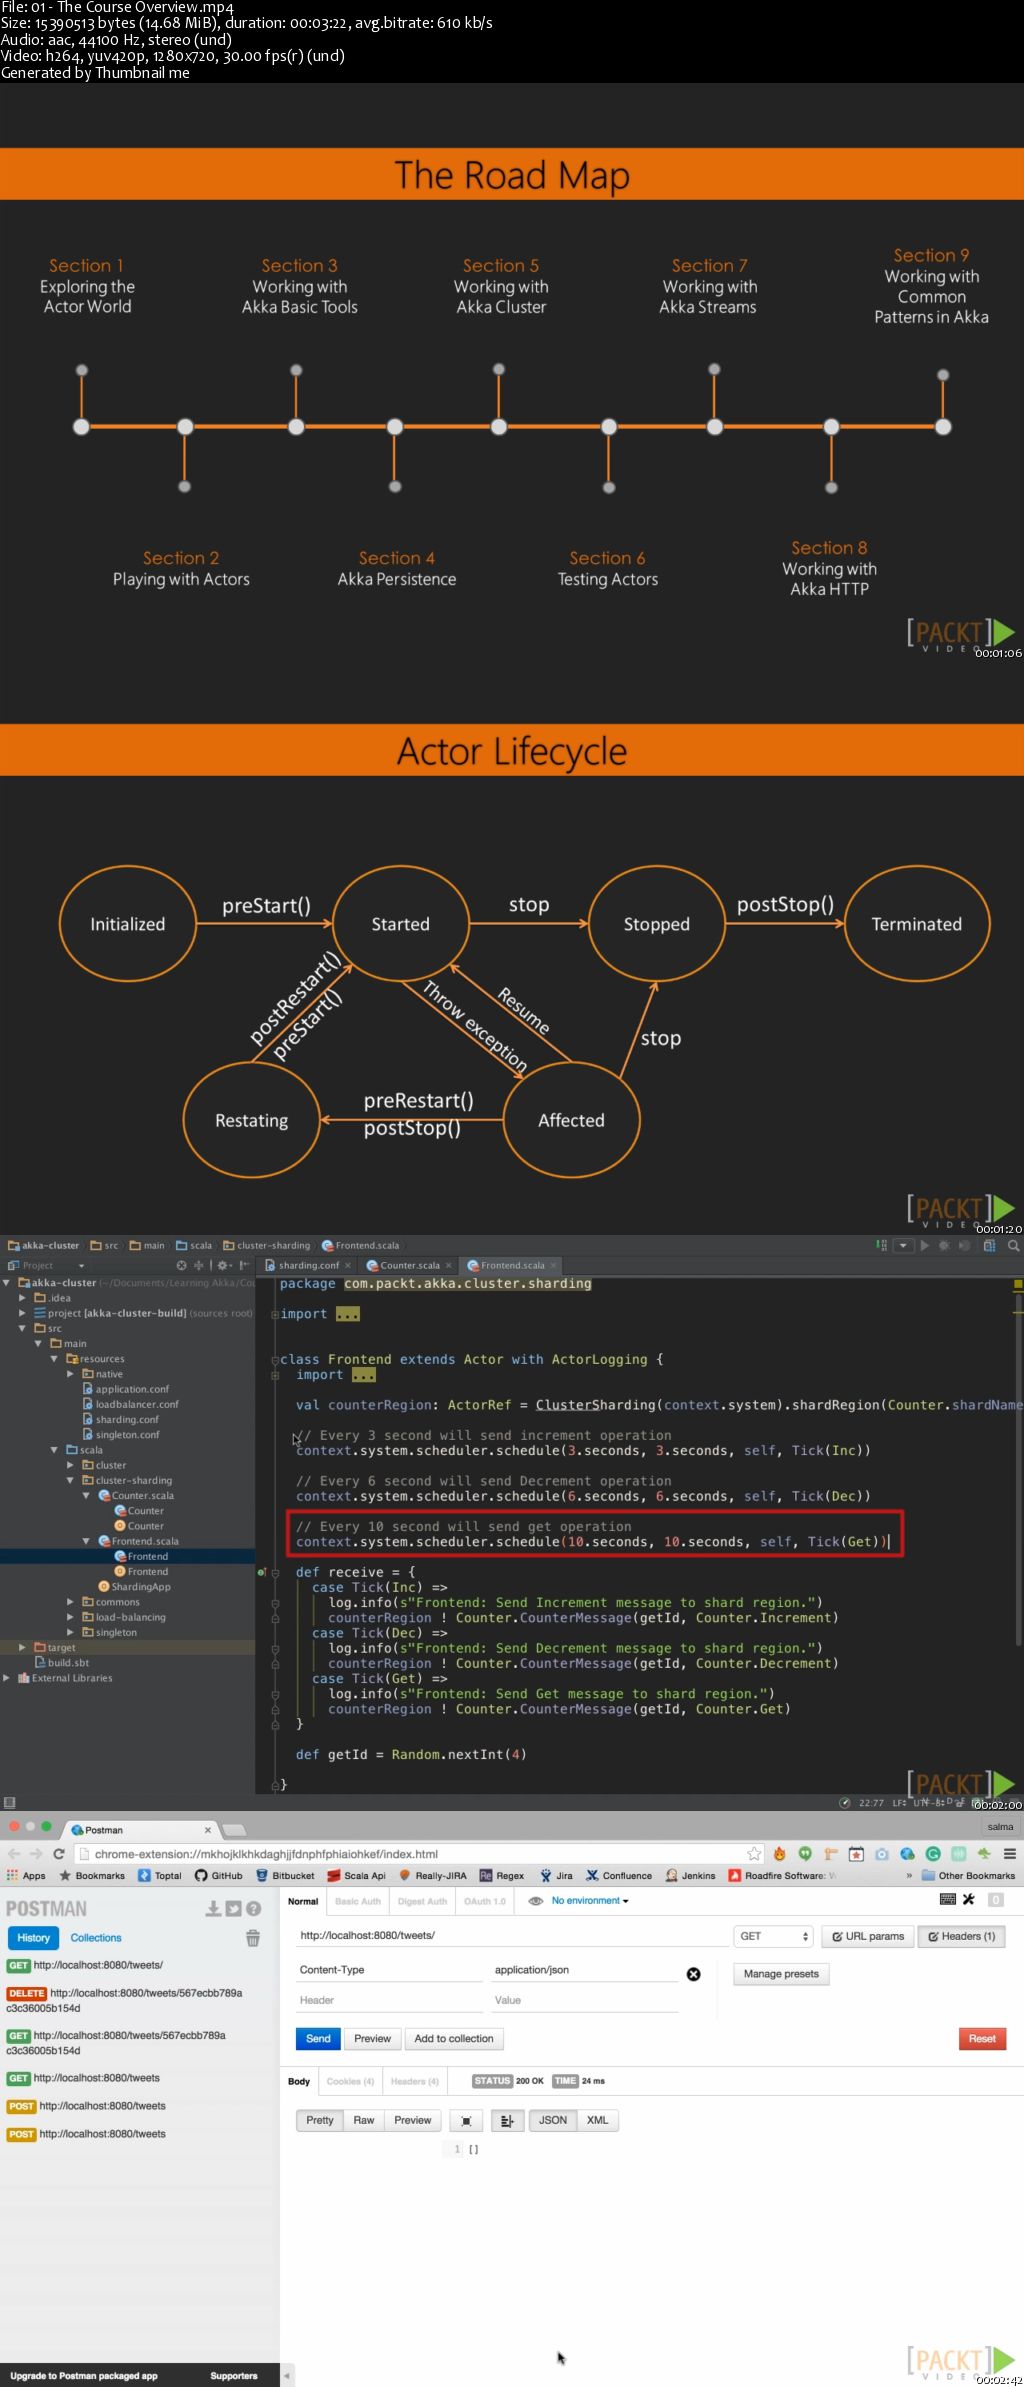Clear history with the trash icon

(253, 1938)
